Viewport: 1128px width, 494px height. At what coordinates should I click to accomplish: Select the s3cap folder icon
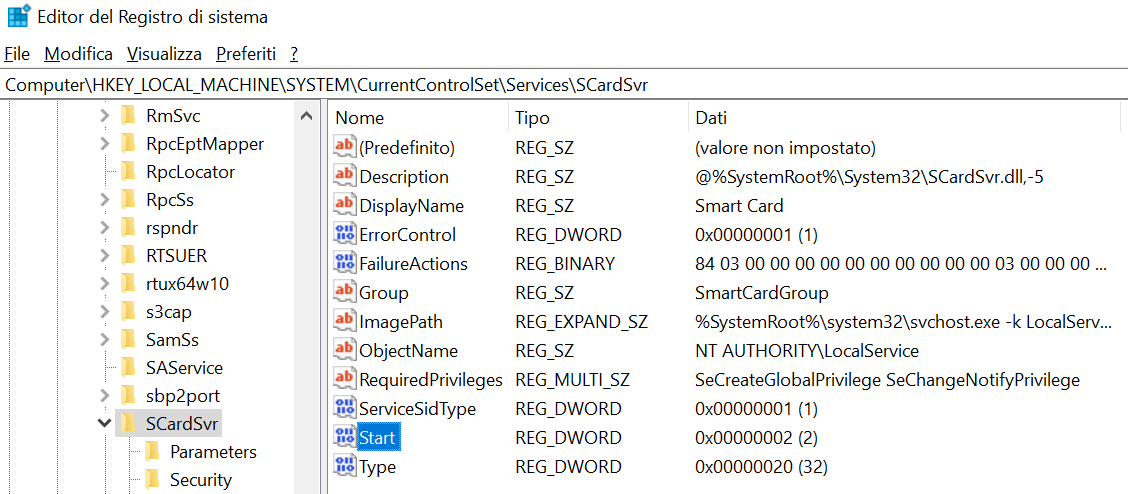point(128,311)
